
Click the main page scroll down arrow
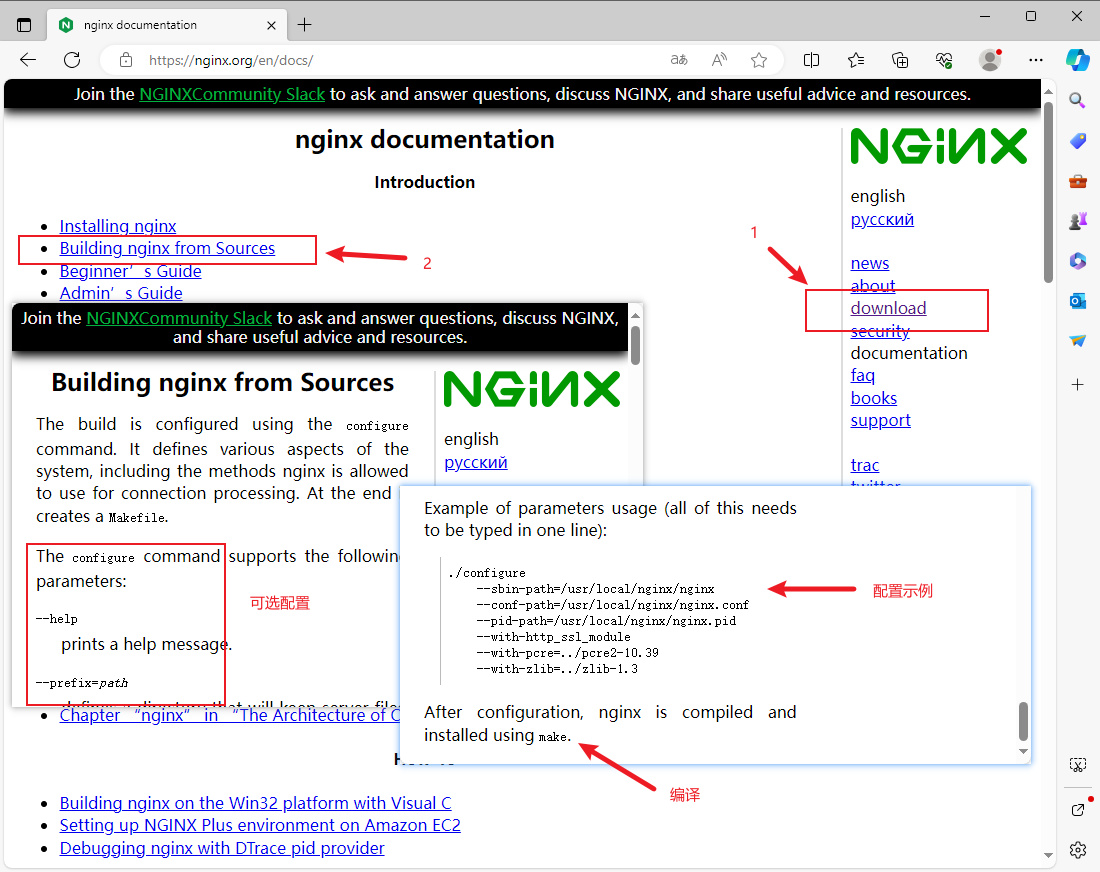point(1048,855)
